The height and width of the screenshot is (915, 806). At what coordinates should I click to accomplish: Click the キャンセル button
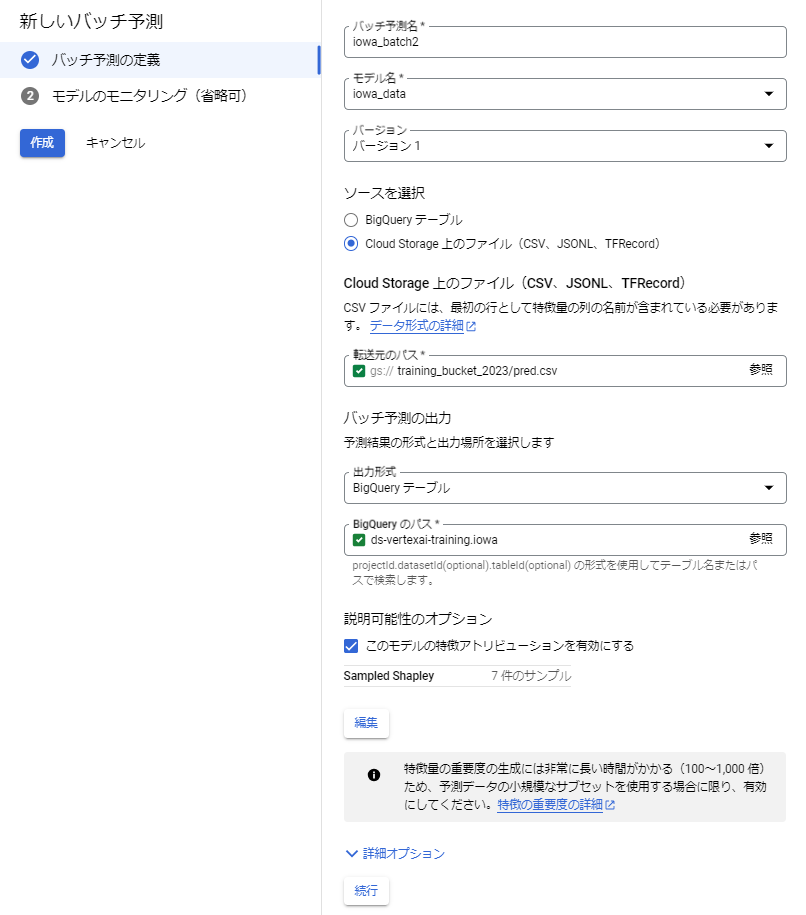tap(116, 143)
